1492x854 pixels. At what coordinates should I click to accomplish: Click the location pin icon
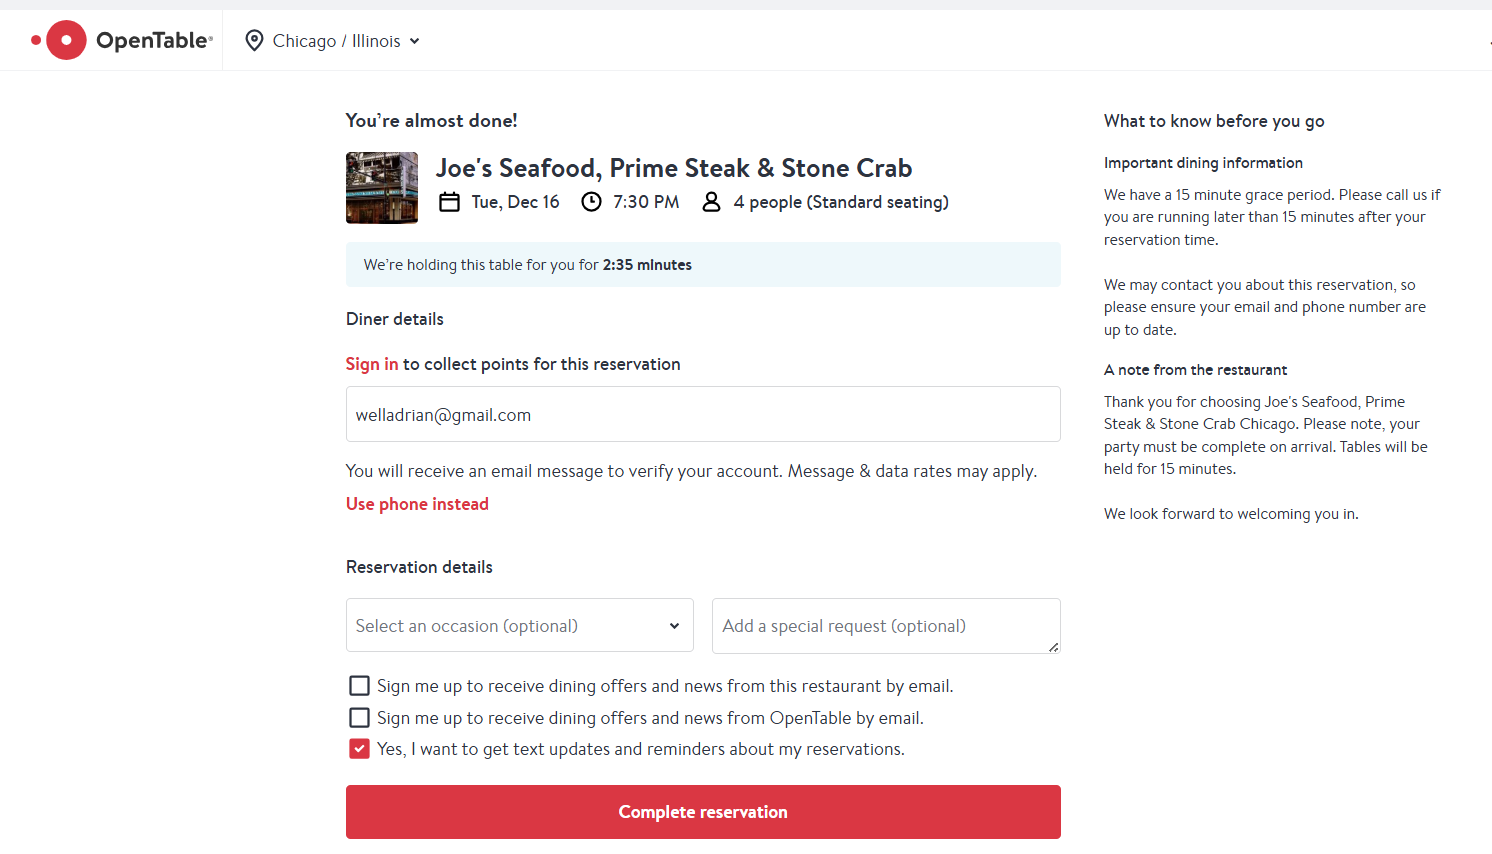[254, 40]
